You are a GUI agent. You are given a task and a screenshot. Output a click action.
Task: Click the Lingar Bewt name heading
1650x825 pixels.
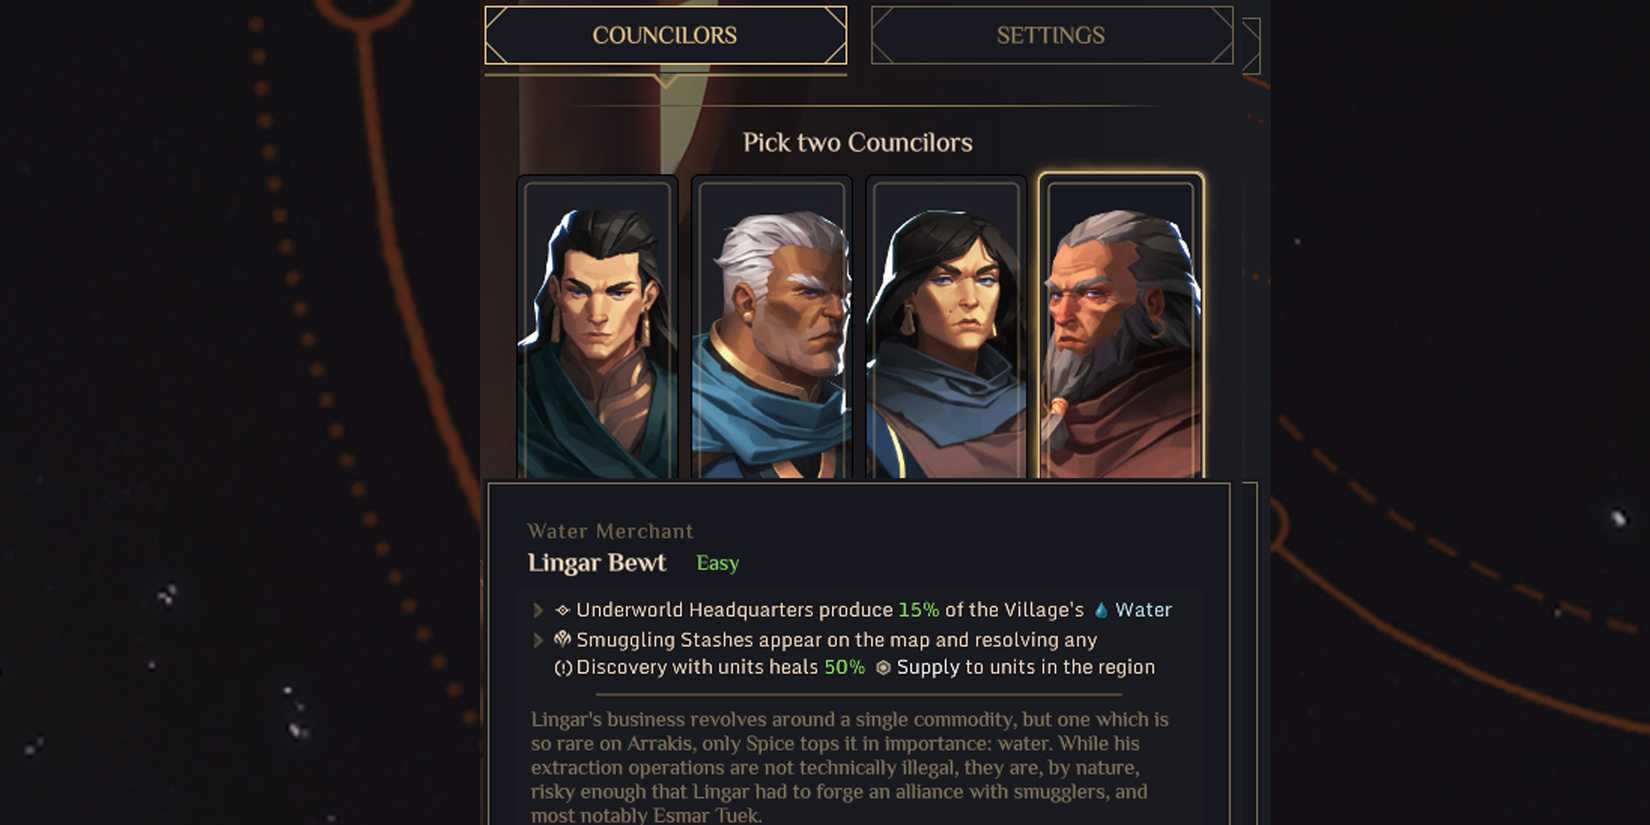(597, 563)
